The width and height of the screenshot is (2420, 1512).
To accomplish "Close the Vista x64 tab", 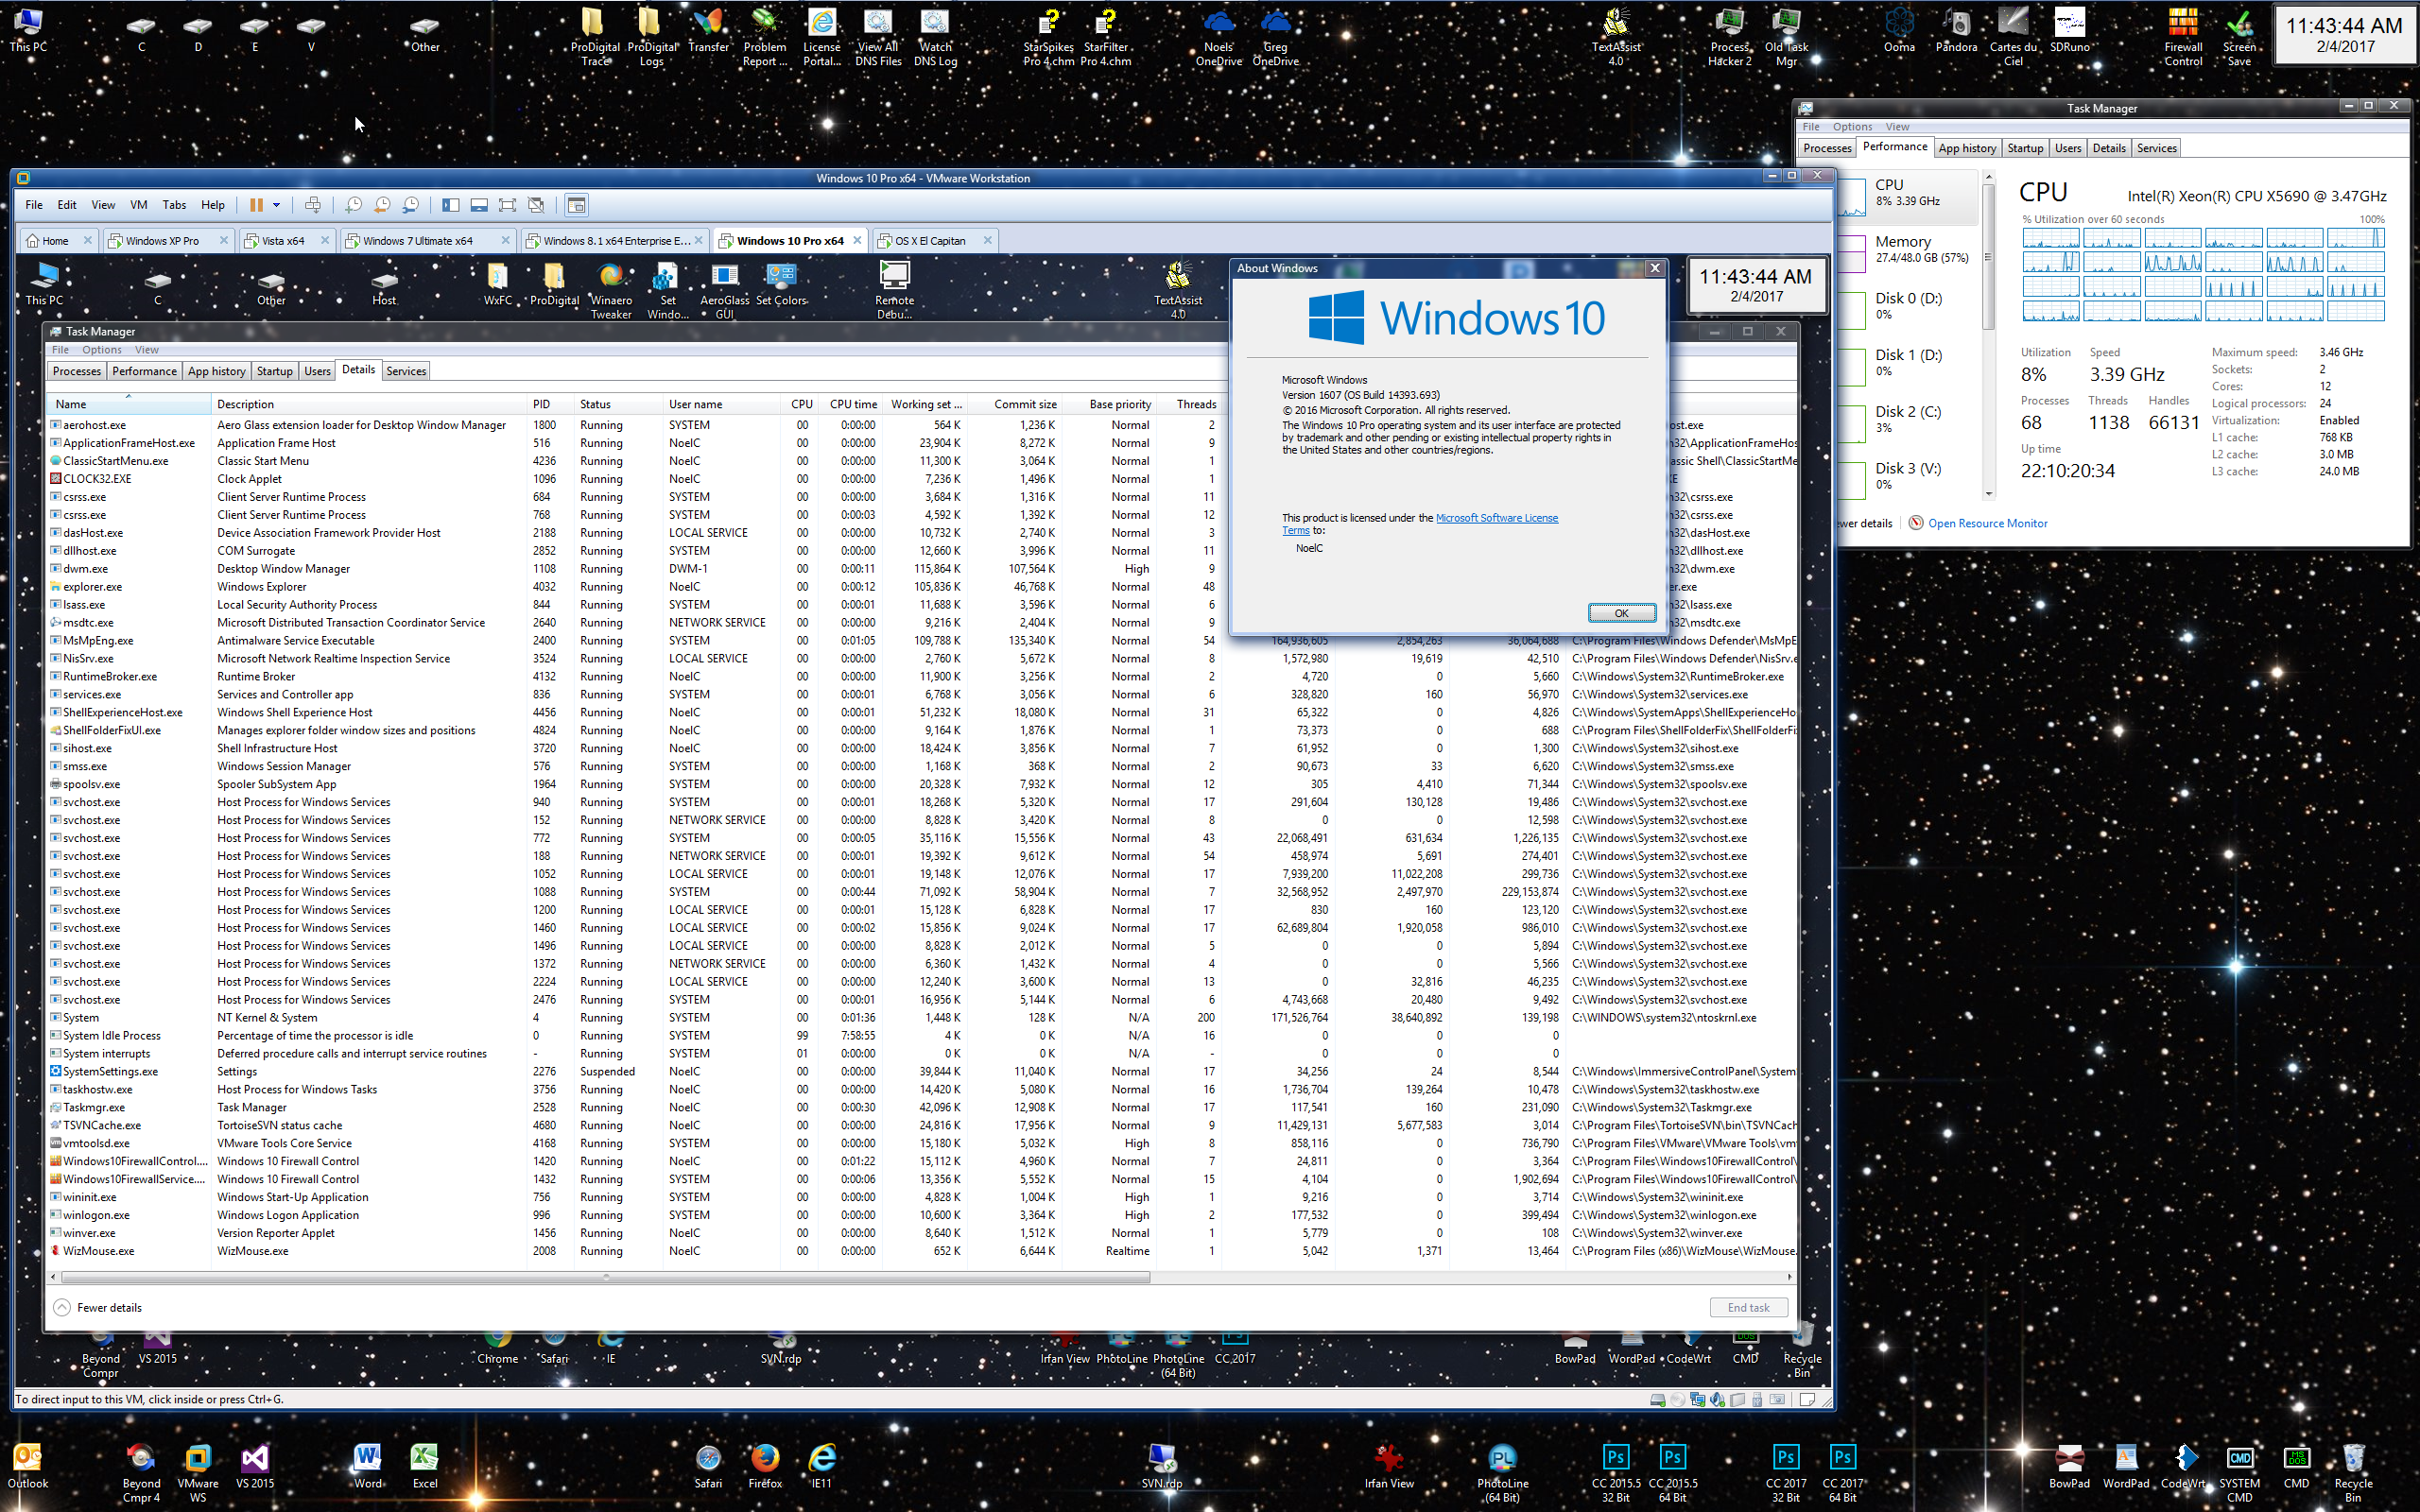I will pos(325,241).
